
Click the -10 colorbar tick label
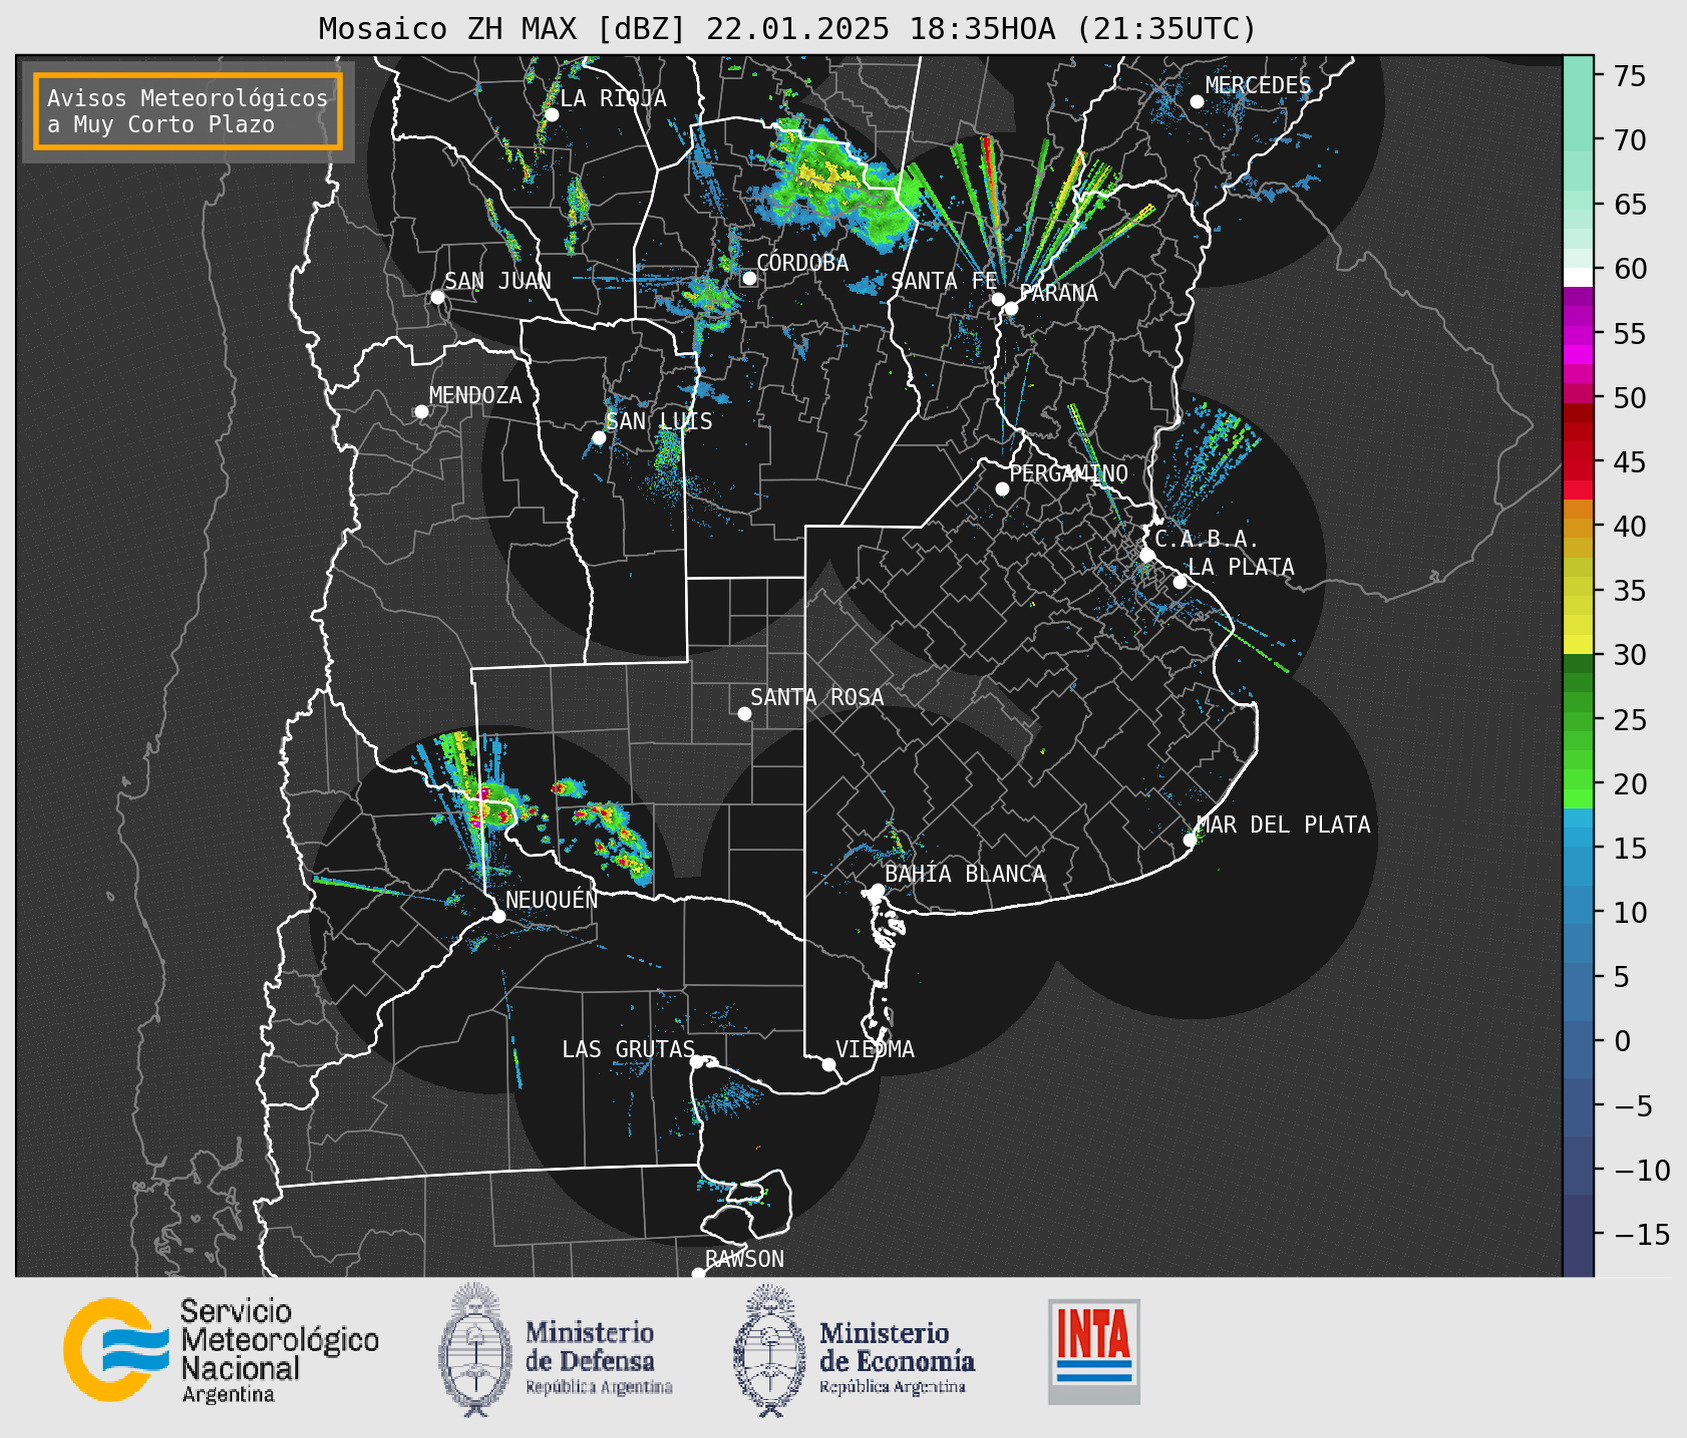(x=1641, y=1170)
